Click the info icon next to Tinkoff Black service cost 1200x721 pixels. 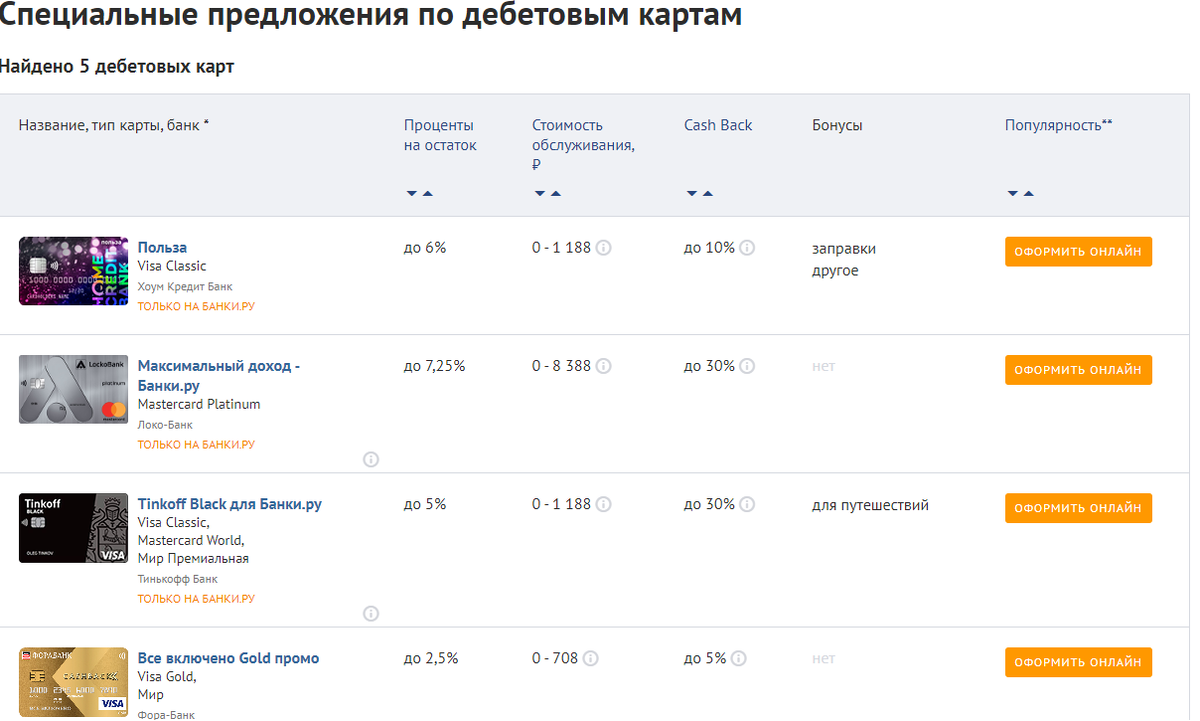click(x=603, y=504)
